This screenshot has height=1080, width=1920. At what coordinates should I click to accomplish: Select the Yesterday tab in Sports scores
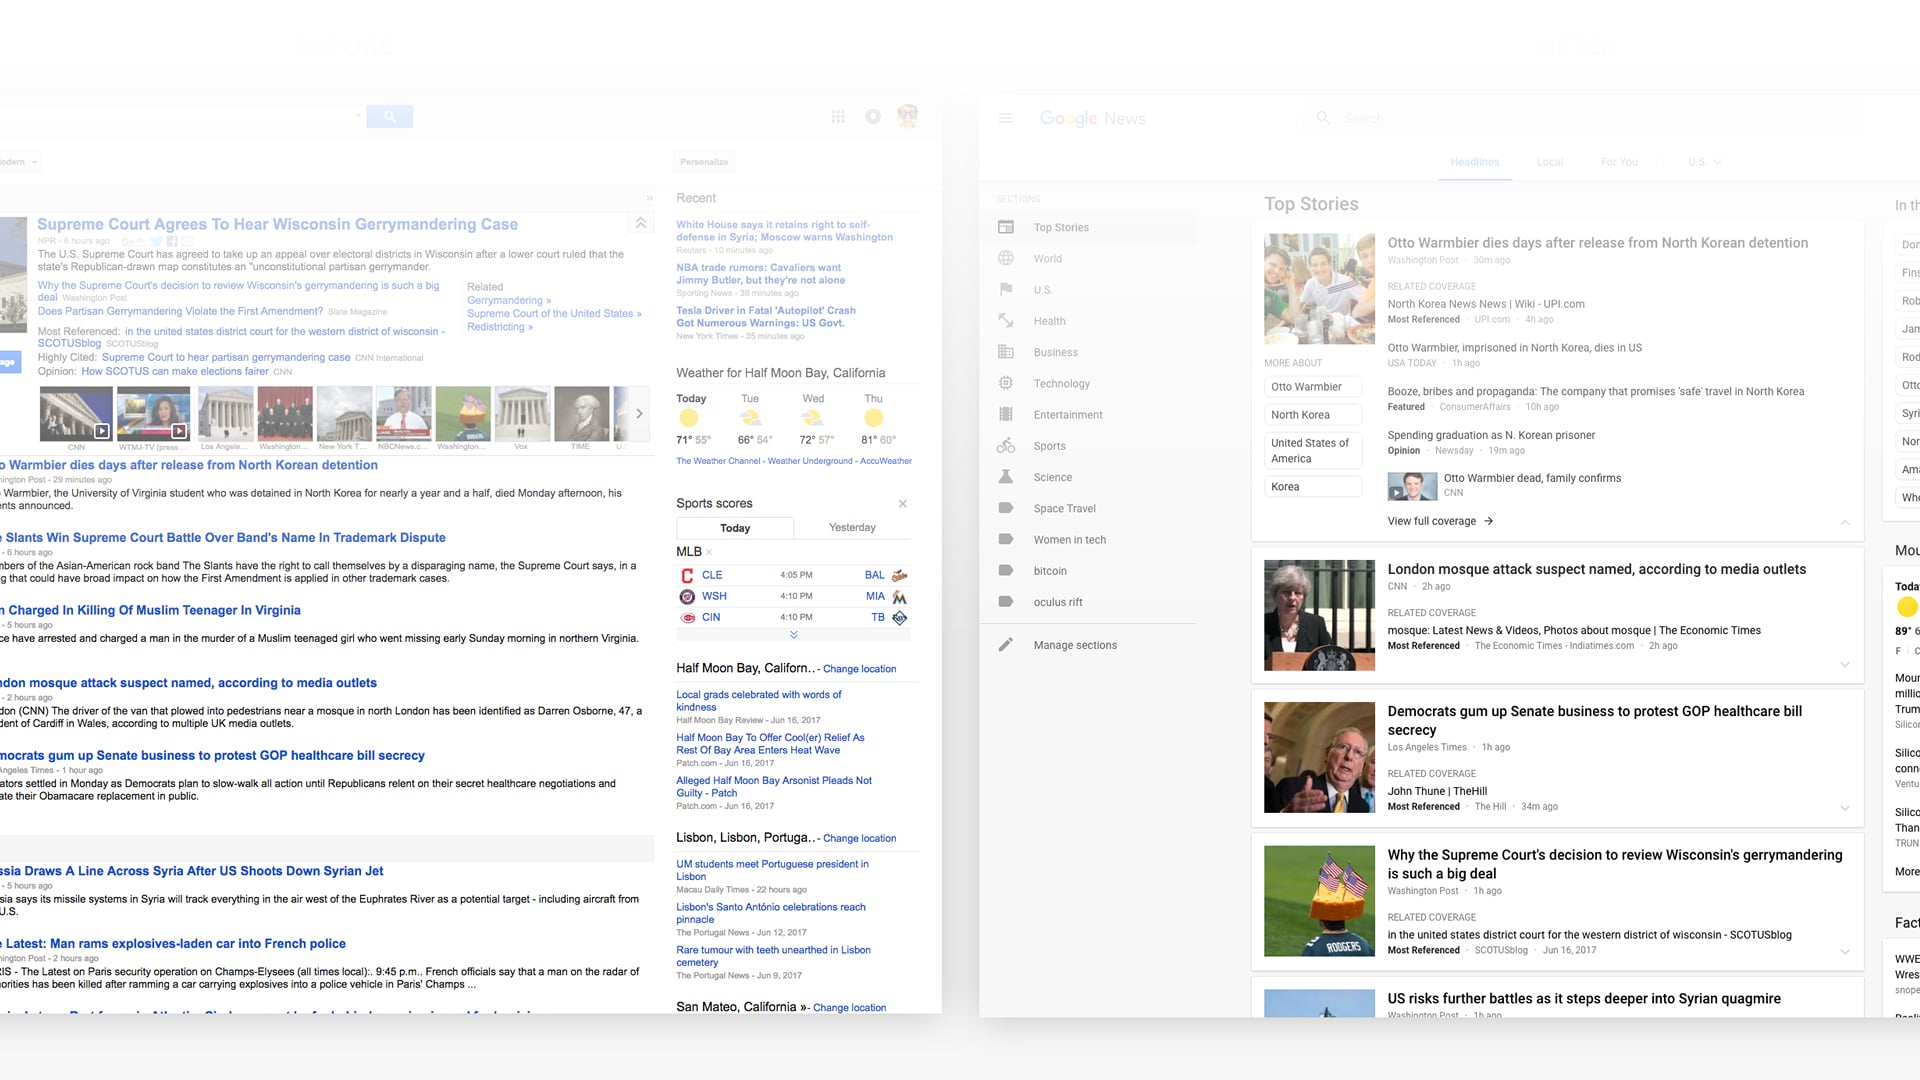(852, 528)
